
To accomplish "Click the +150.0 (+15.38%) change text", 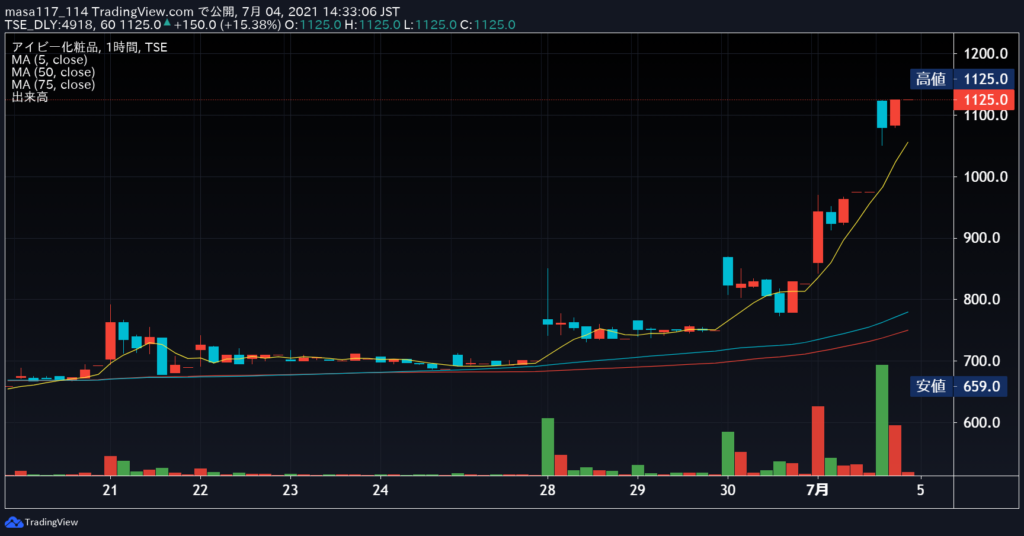I will tap(228, 25).
